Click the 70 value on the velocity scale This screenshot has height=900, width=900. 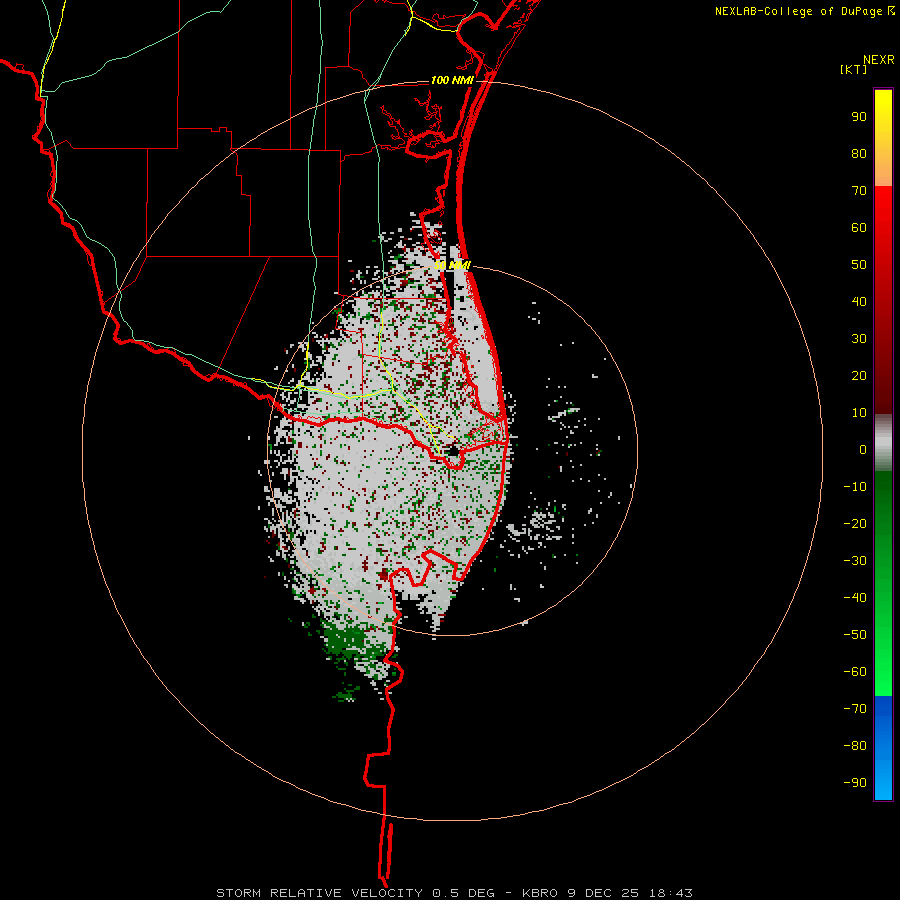pos(859,191)
